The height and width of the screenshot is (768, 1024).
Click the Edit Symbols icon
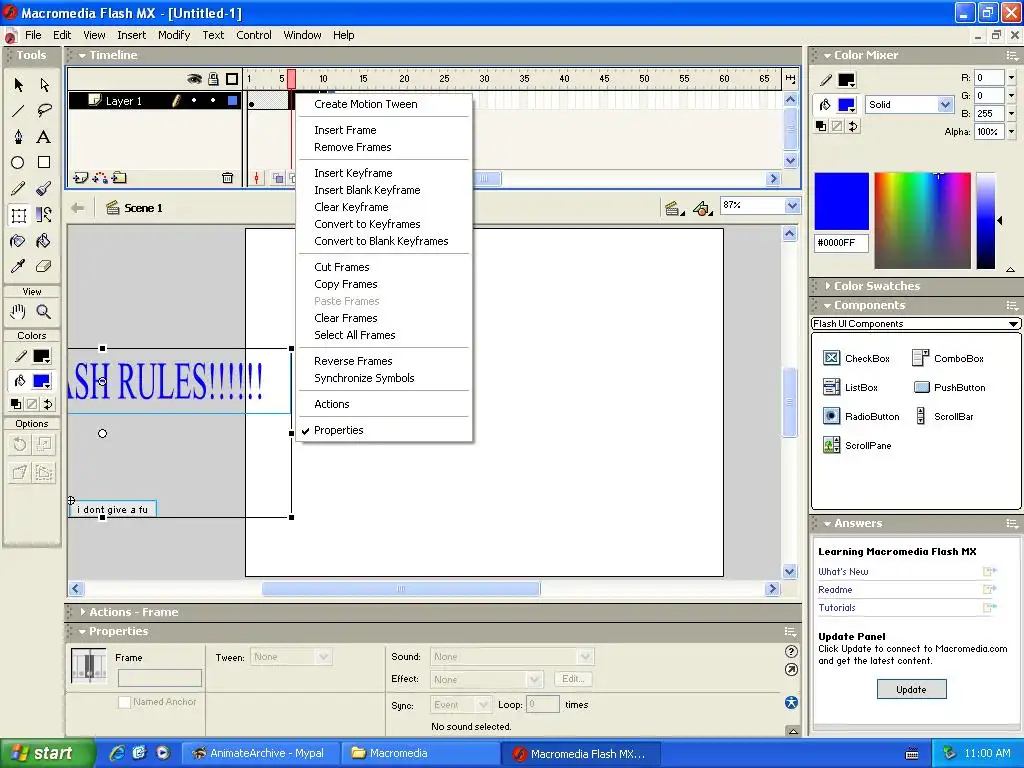tap(702, 208)
